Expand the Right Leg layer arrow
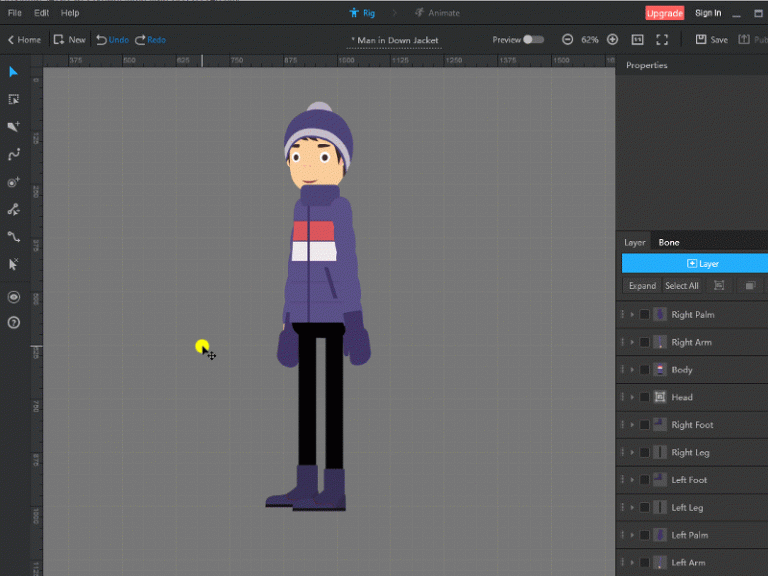768x576 pixels. [632, 453]
